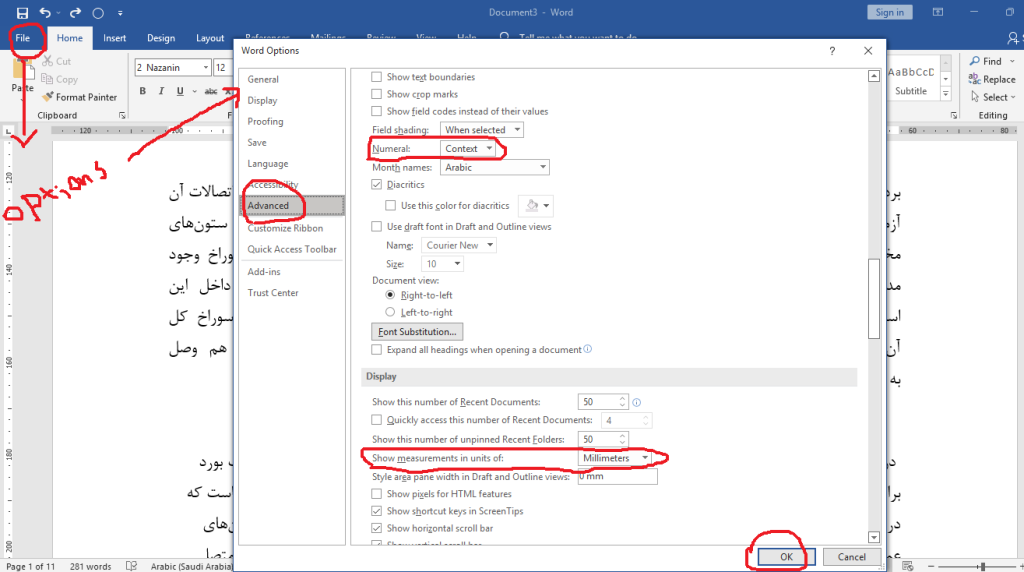Screen dimensions: 1024x572
Task: Select Proofing in Word Options sidebar
Action: [x=266, y=122]
